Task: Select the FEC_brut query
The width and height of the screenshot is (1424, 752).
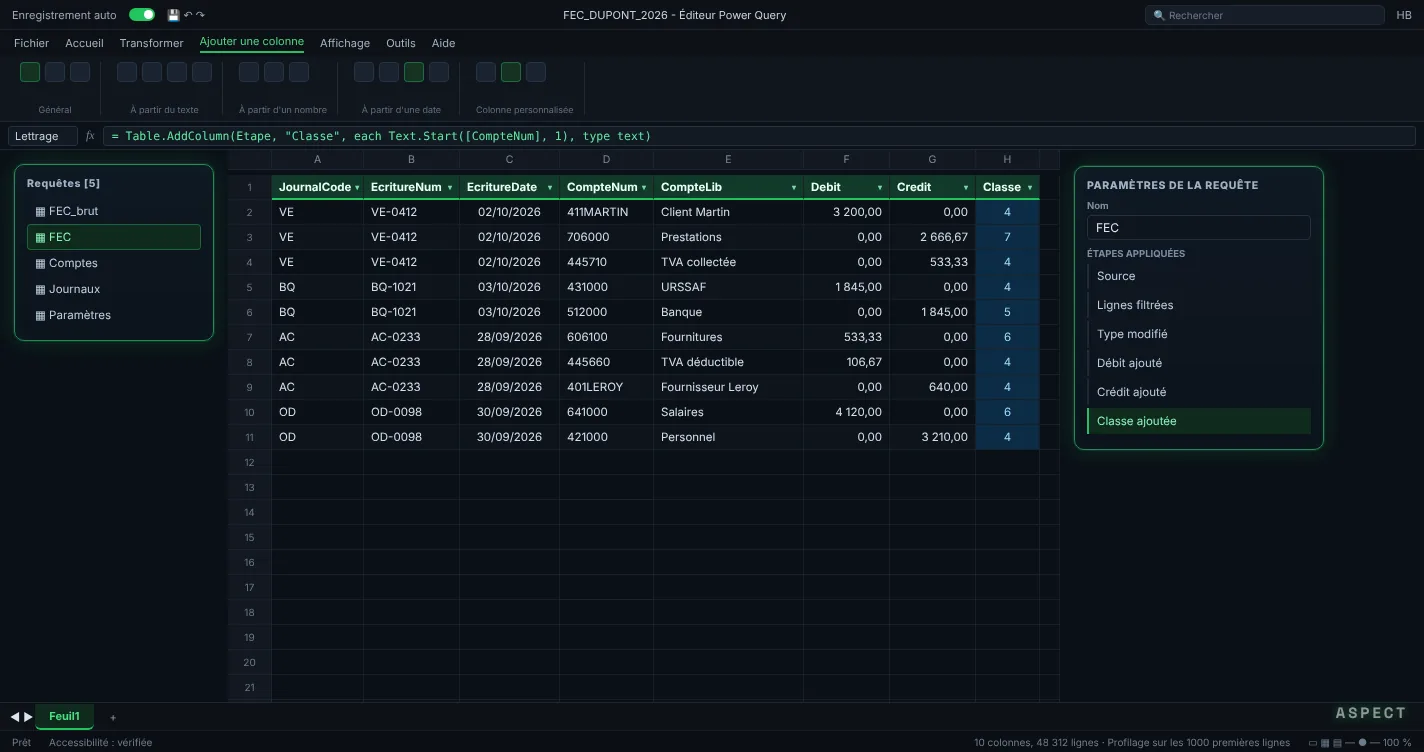Action: 114,211
